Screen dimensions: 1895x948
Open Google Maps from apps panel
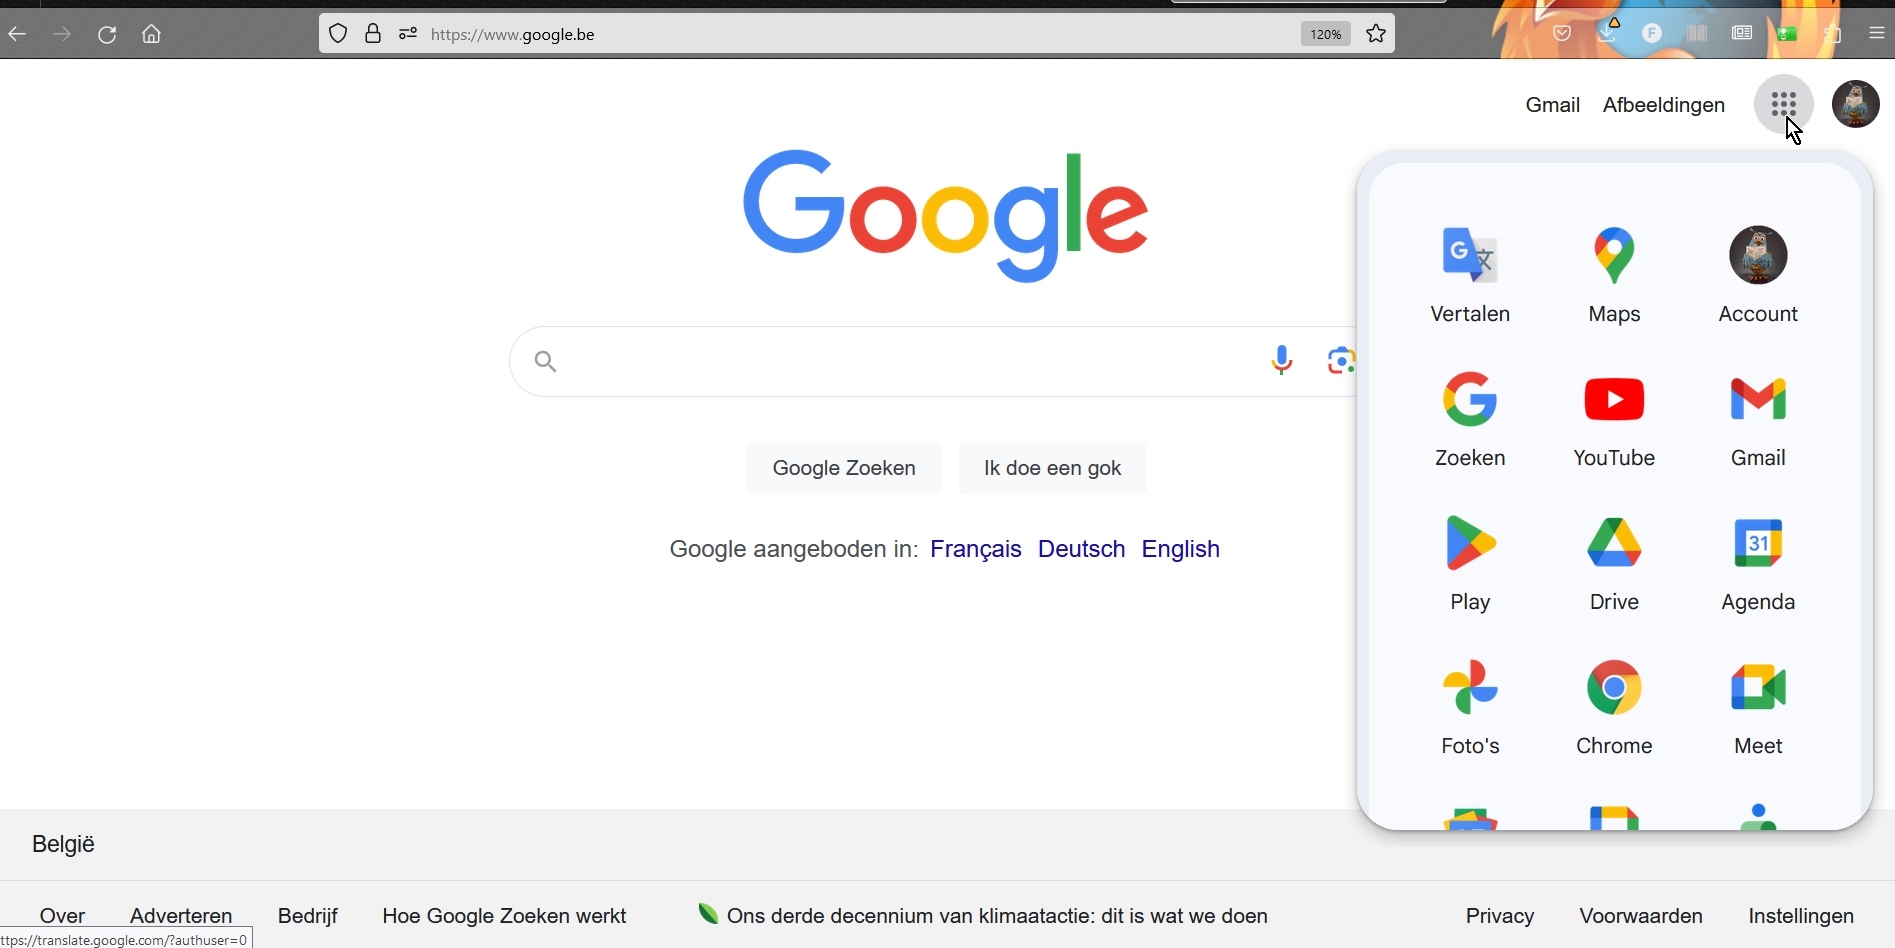click(1614, 274)
